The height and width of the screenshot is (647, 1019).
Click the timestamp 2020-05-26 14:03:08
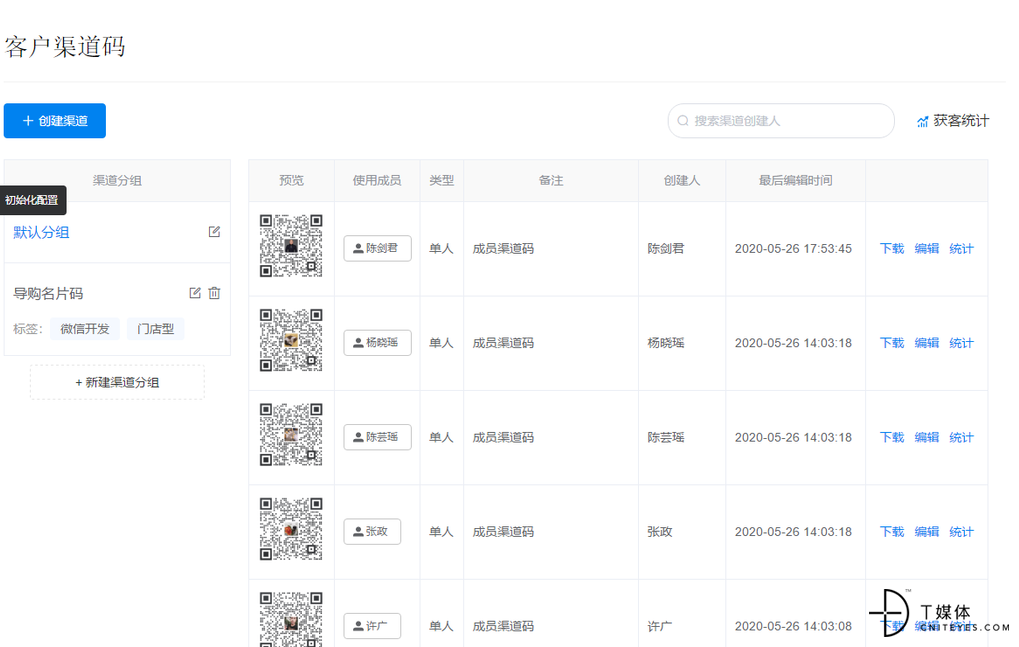click(x=793, y=626)
